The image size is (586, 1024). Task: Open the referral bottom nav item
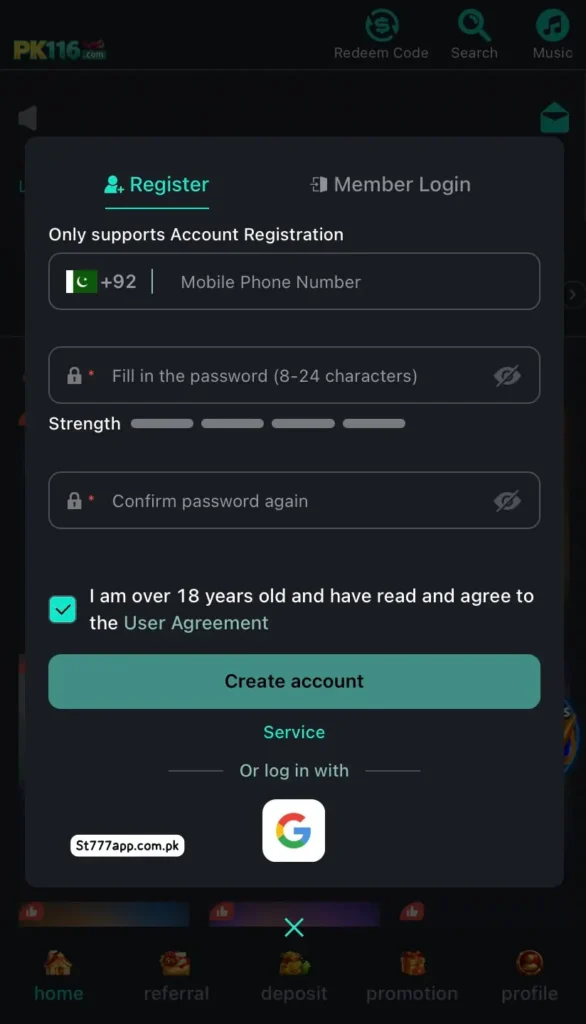(x=176, y=976)
